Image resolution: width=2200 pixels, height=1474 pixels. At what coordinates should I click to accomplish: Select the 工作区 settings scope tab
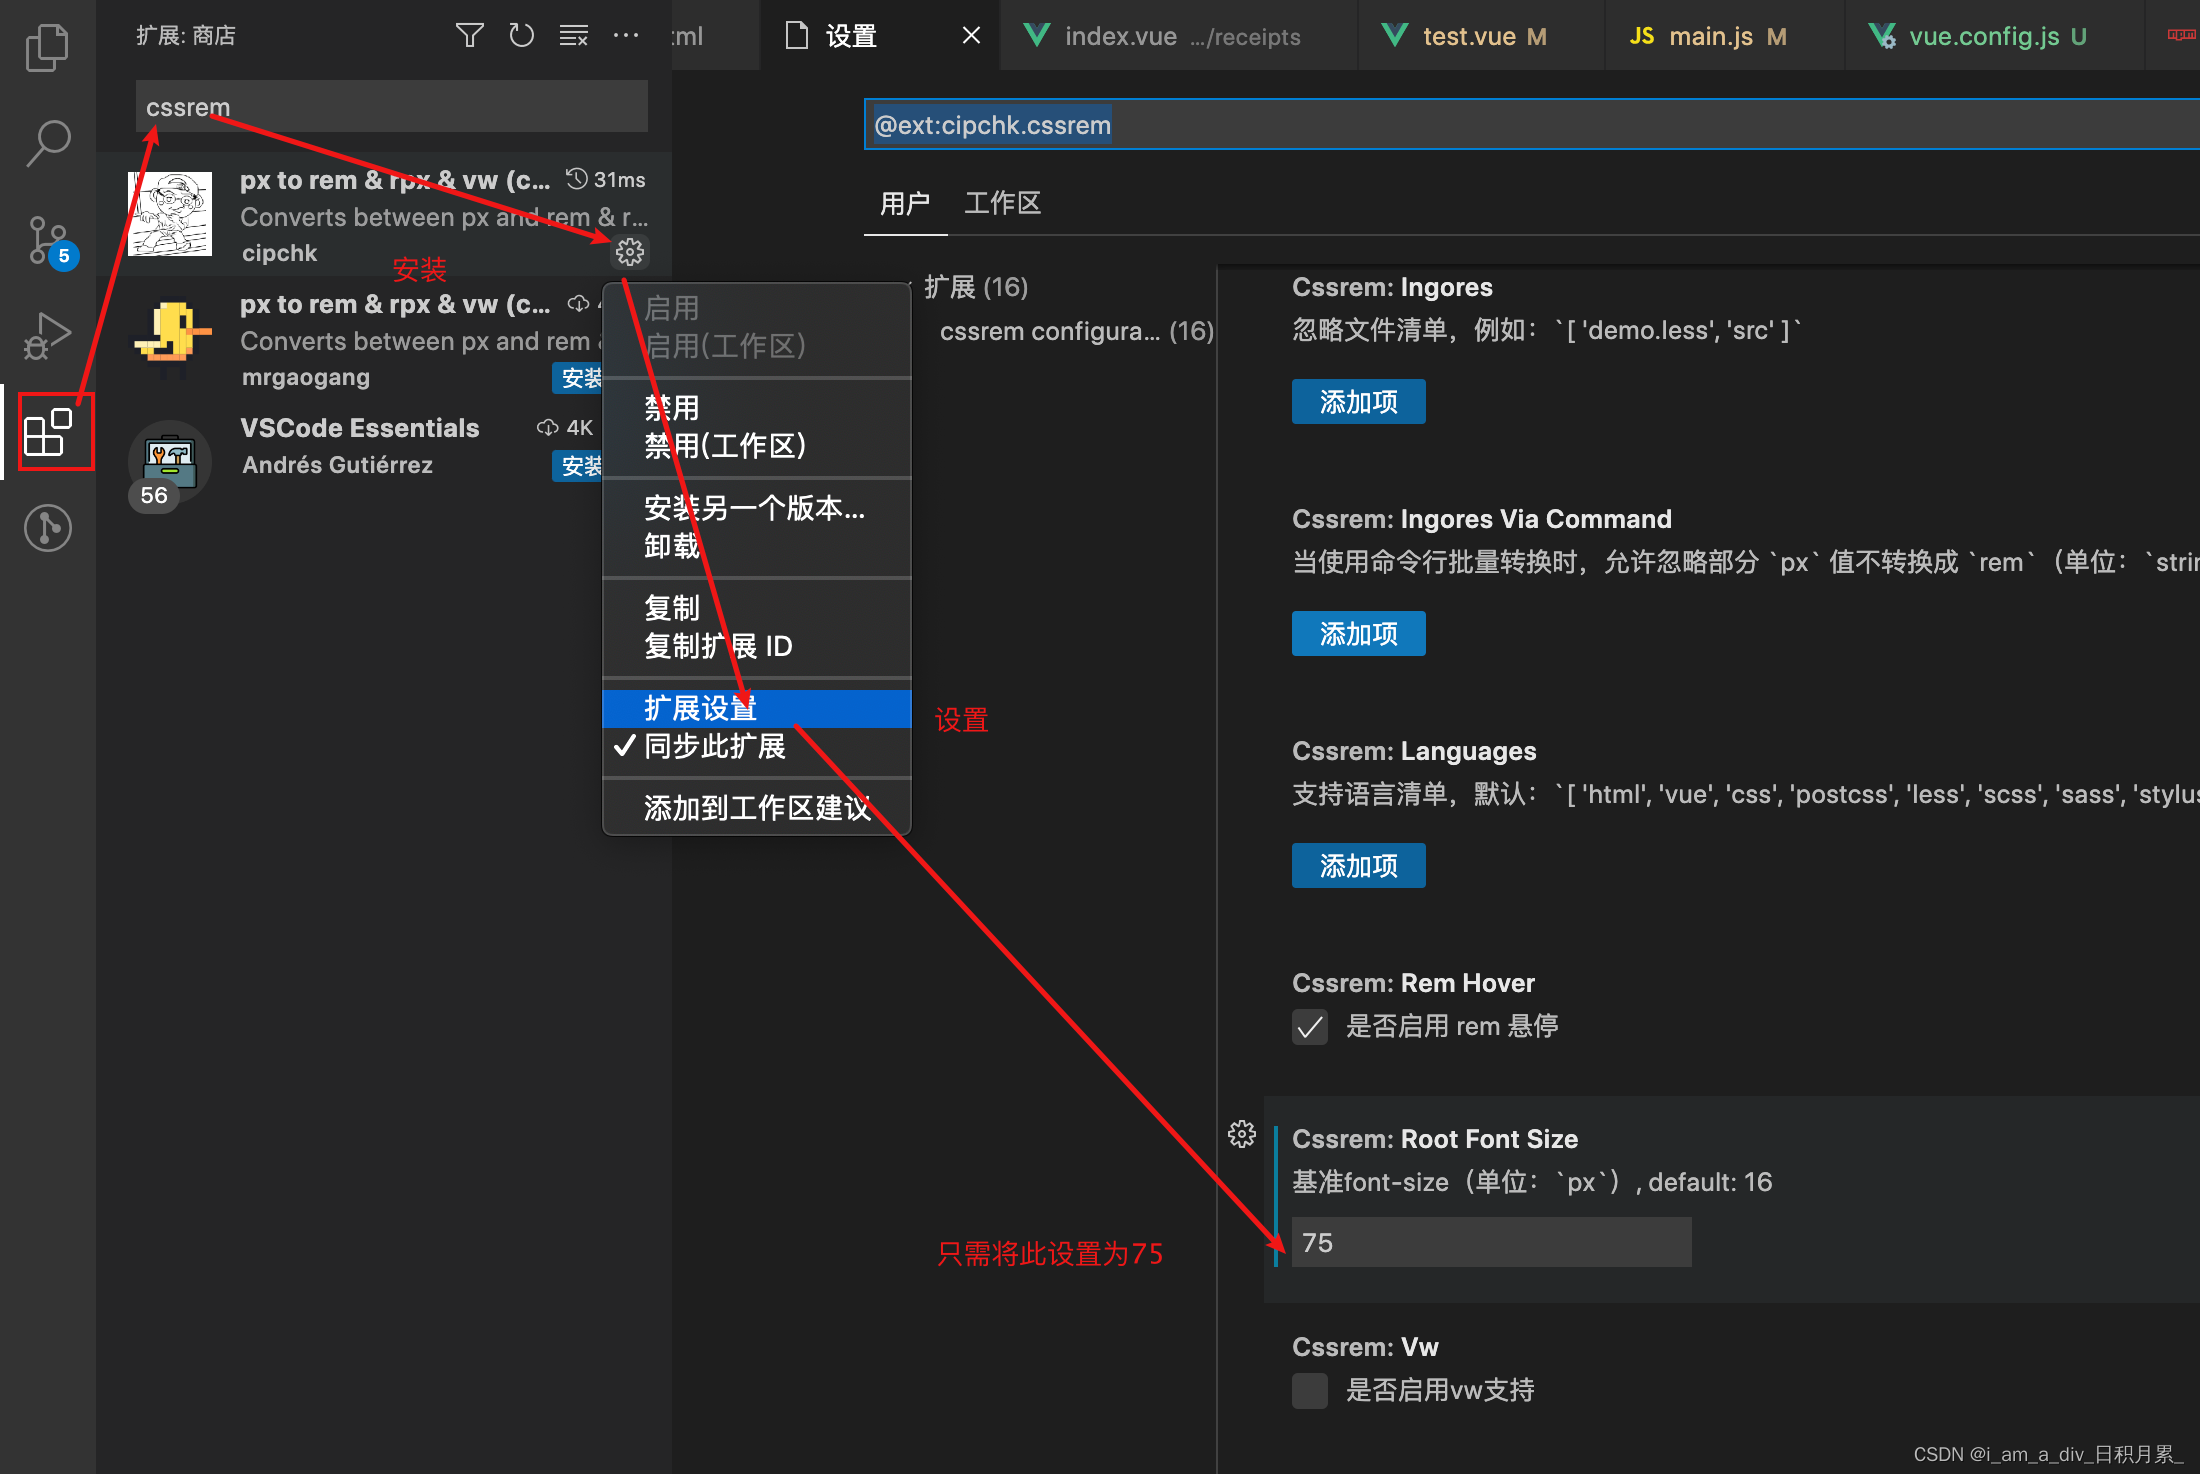pos(1002,203)
